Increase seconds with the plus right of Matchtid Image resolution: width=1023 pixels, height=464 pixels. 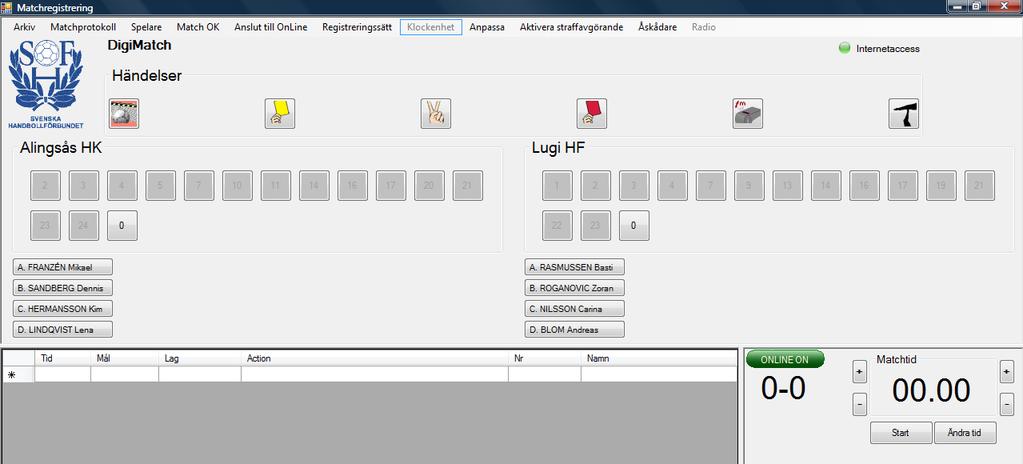pyautogui.click(x=1006, y=372)
